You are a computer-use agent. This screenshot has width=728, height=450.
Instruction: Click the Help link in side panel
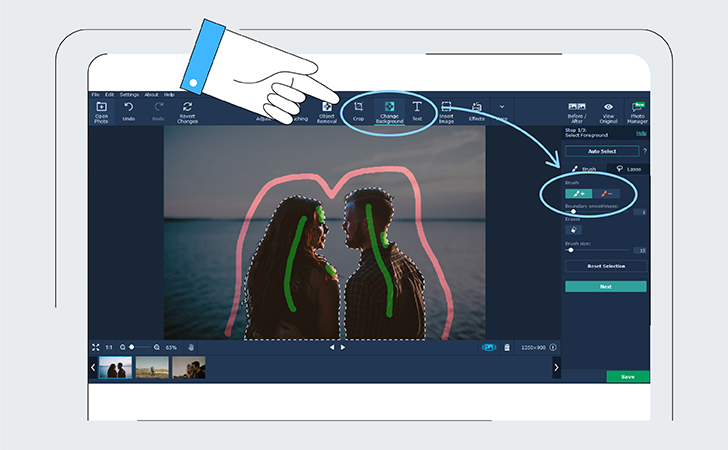click(641, 133)
